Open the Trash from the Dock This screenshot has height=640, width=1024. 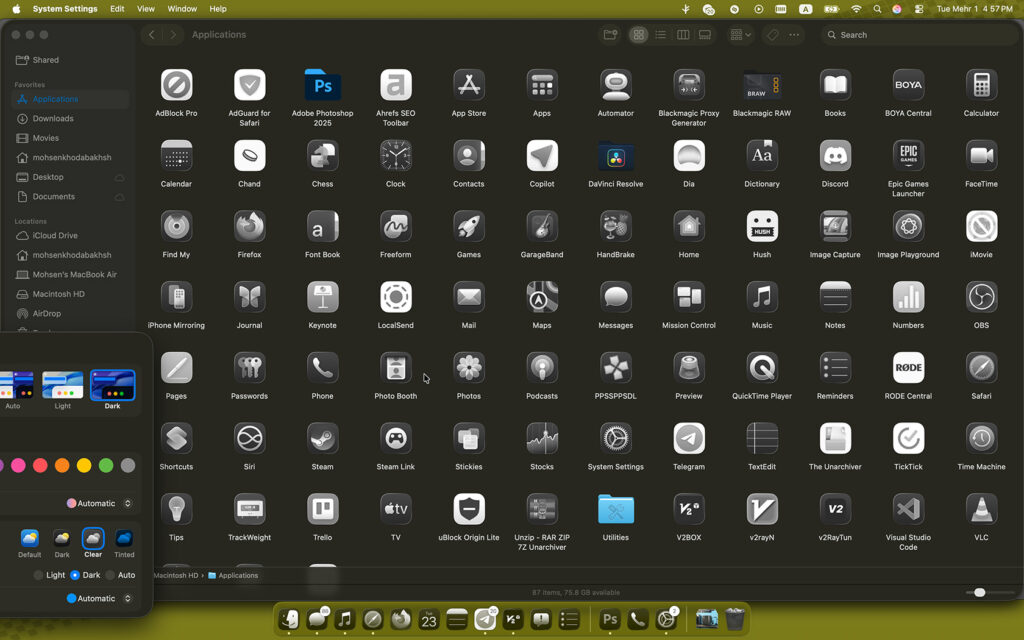coord(735,618)
